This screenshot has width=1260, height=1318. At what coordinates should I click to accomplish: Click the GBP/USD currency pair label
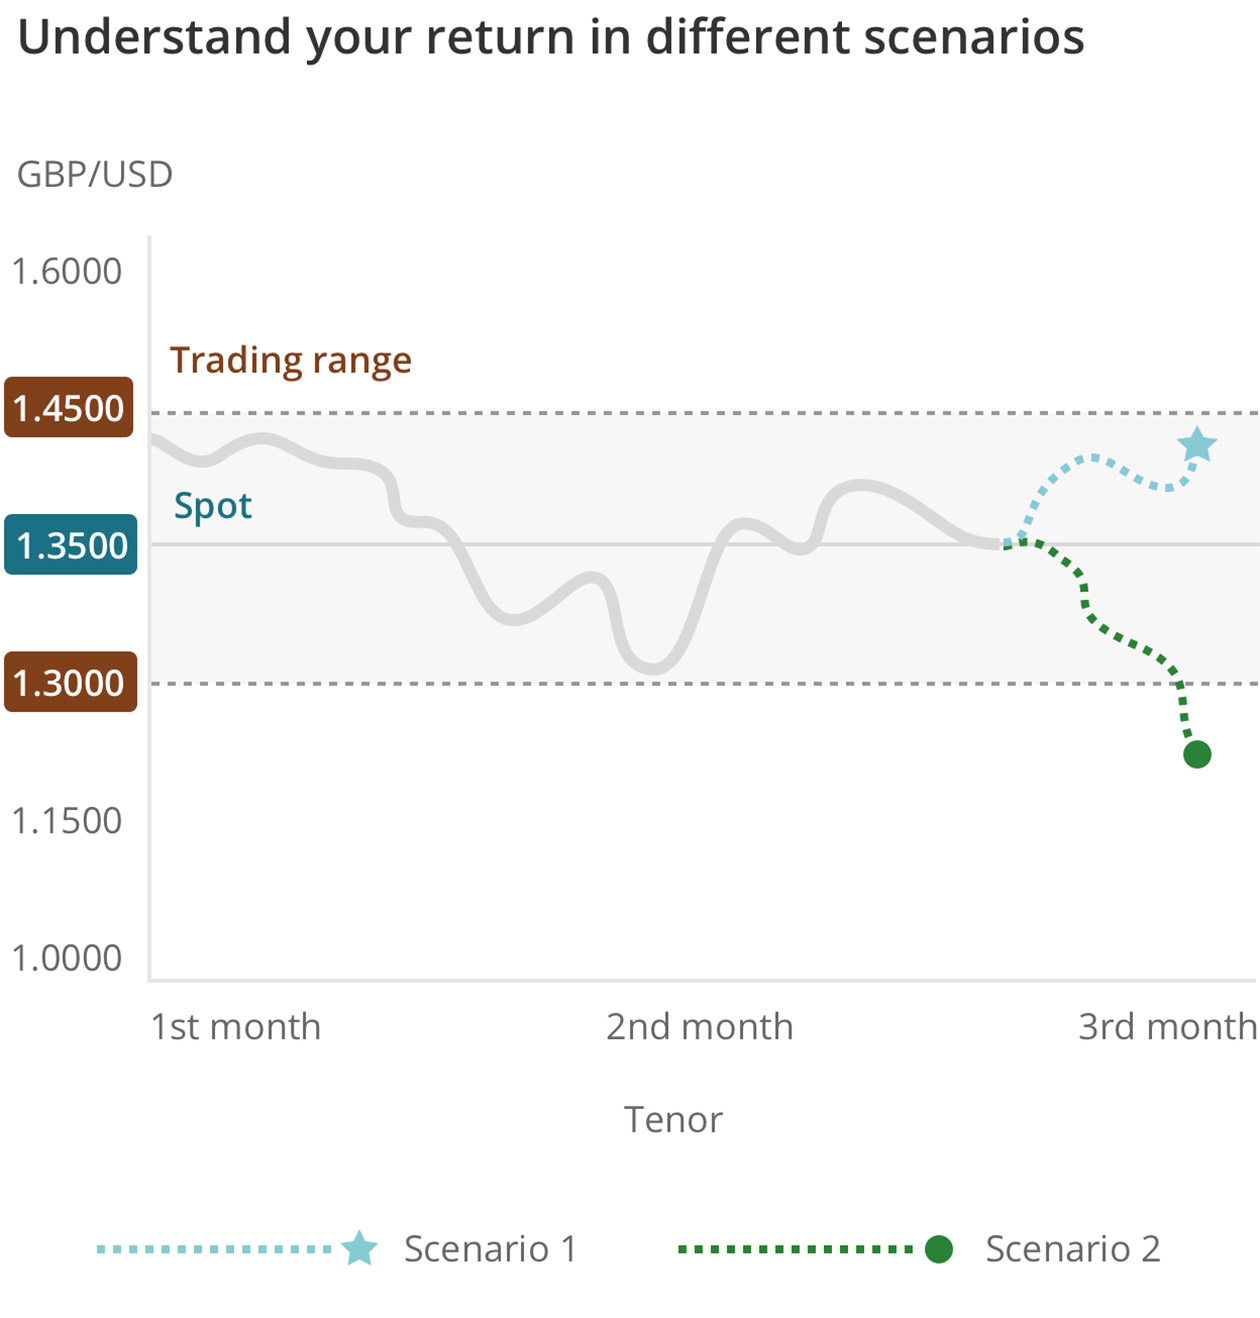pos(95,175)
